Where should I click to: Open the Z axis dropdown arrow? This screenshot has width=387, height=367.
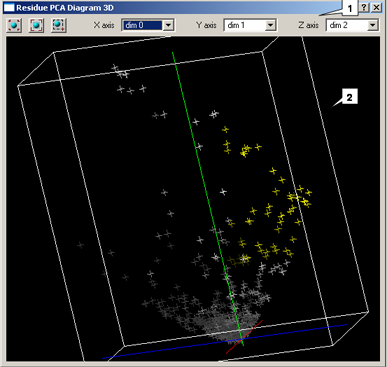373,25
